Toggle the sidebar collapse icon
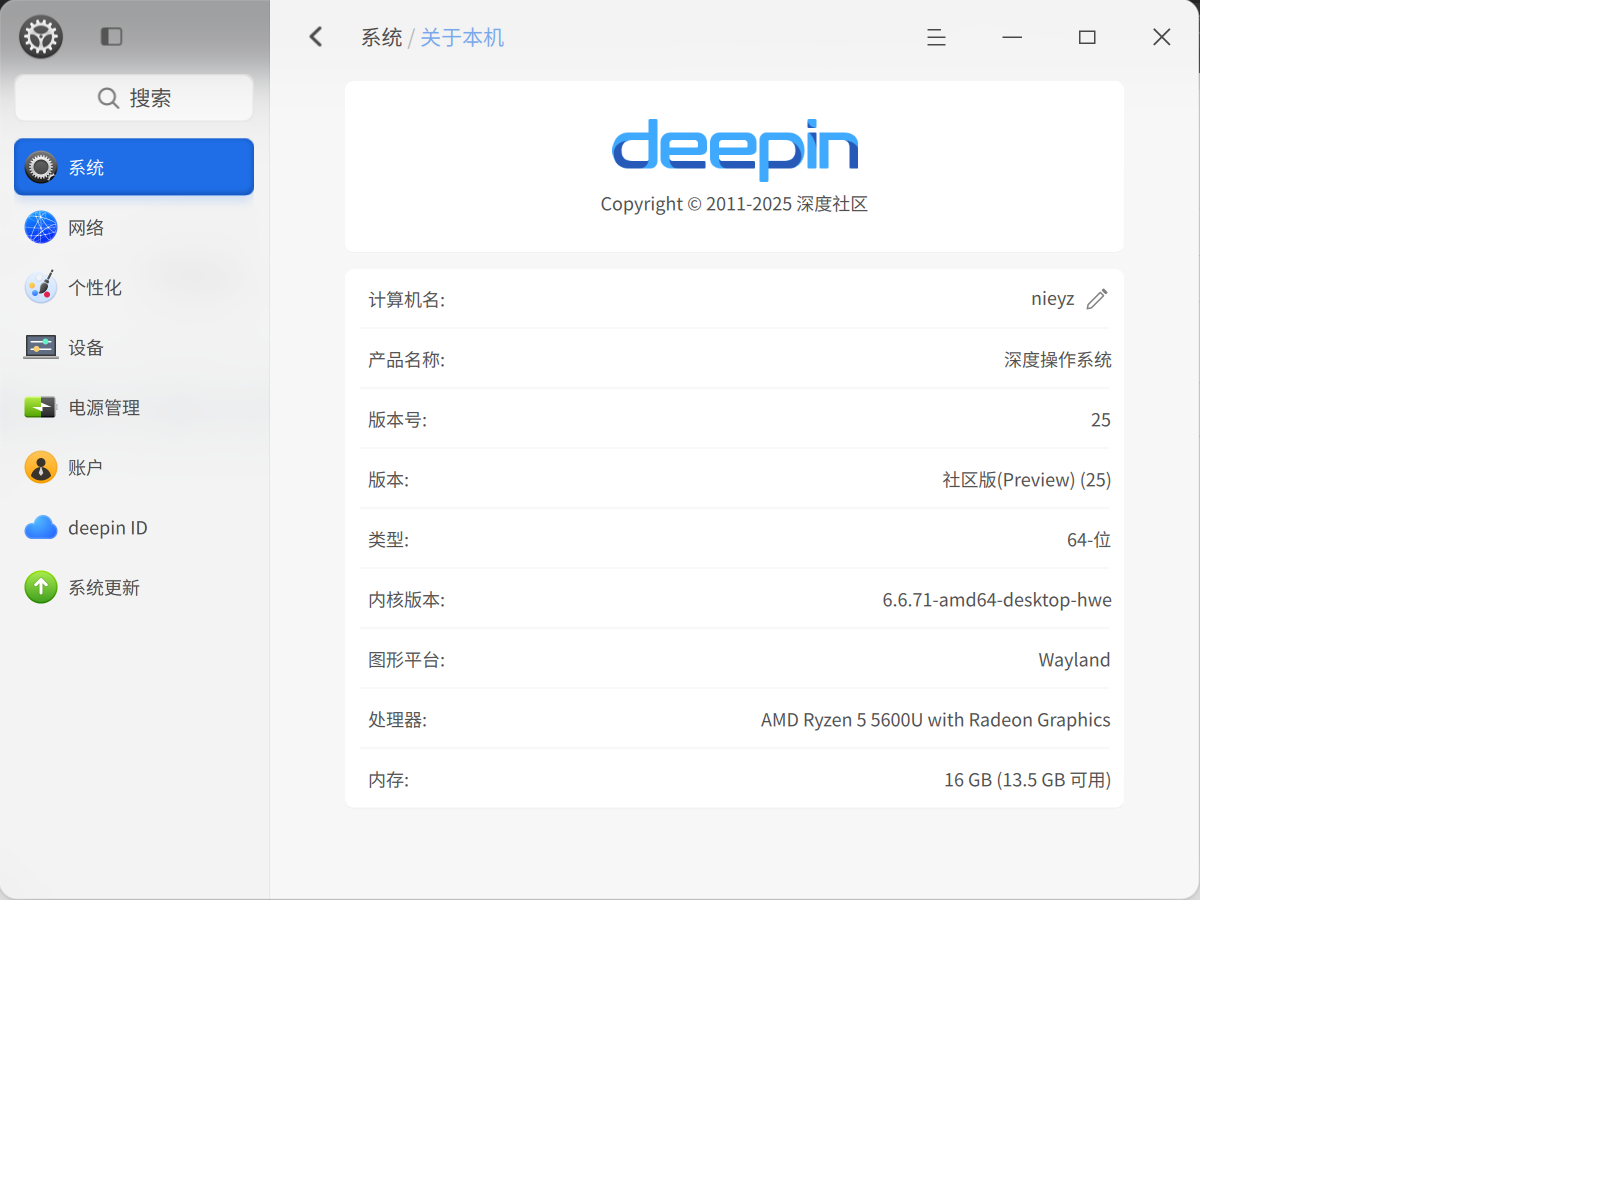Screen dimensions: 1600x1200 [111, 37]
